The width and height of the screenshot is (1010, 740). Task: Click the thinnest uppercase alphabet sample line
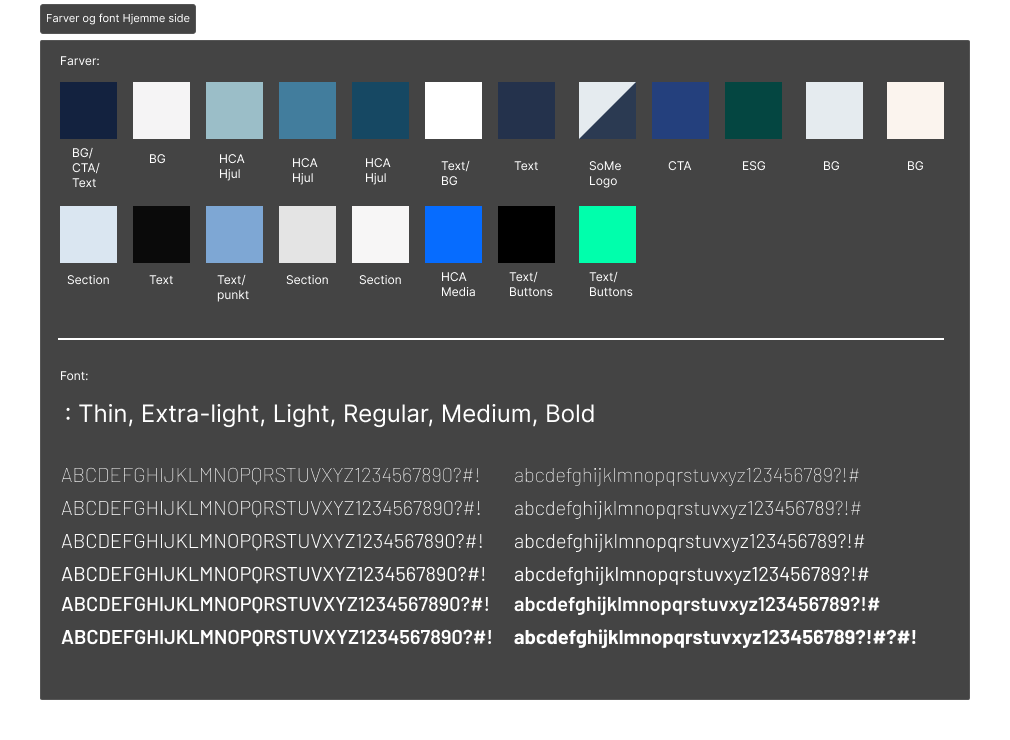pyautogui.click(x=271, y=475)
